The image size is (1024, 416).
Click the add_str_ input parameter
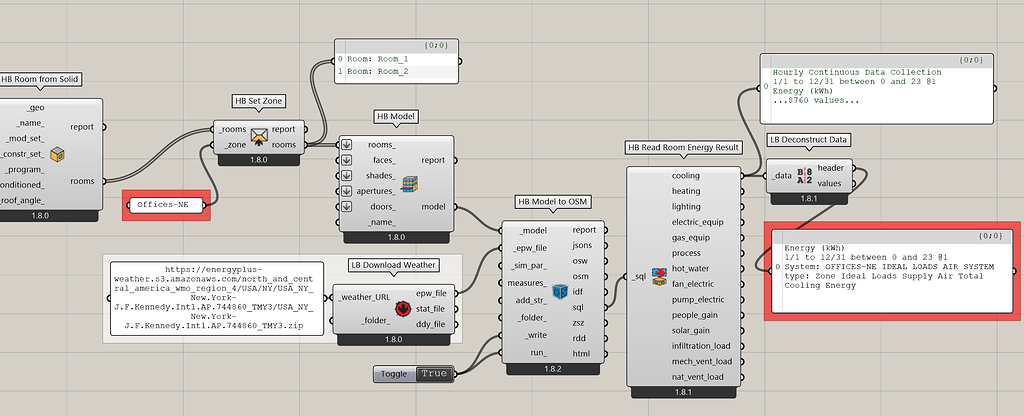tap(531, 300)
